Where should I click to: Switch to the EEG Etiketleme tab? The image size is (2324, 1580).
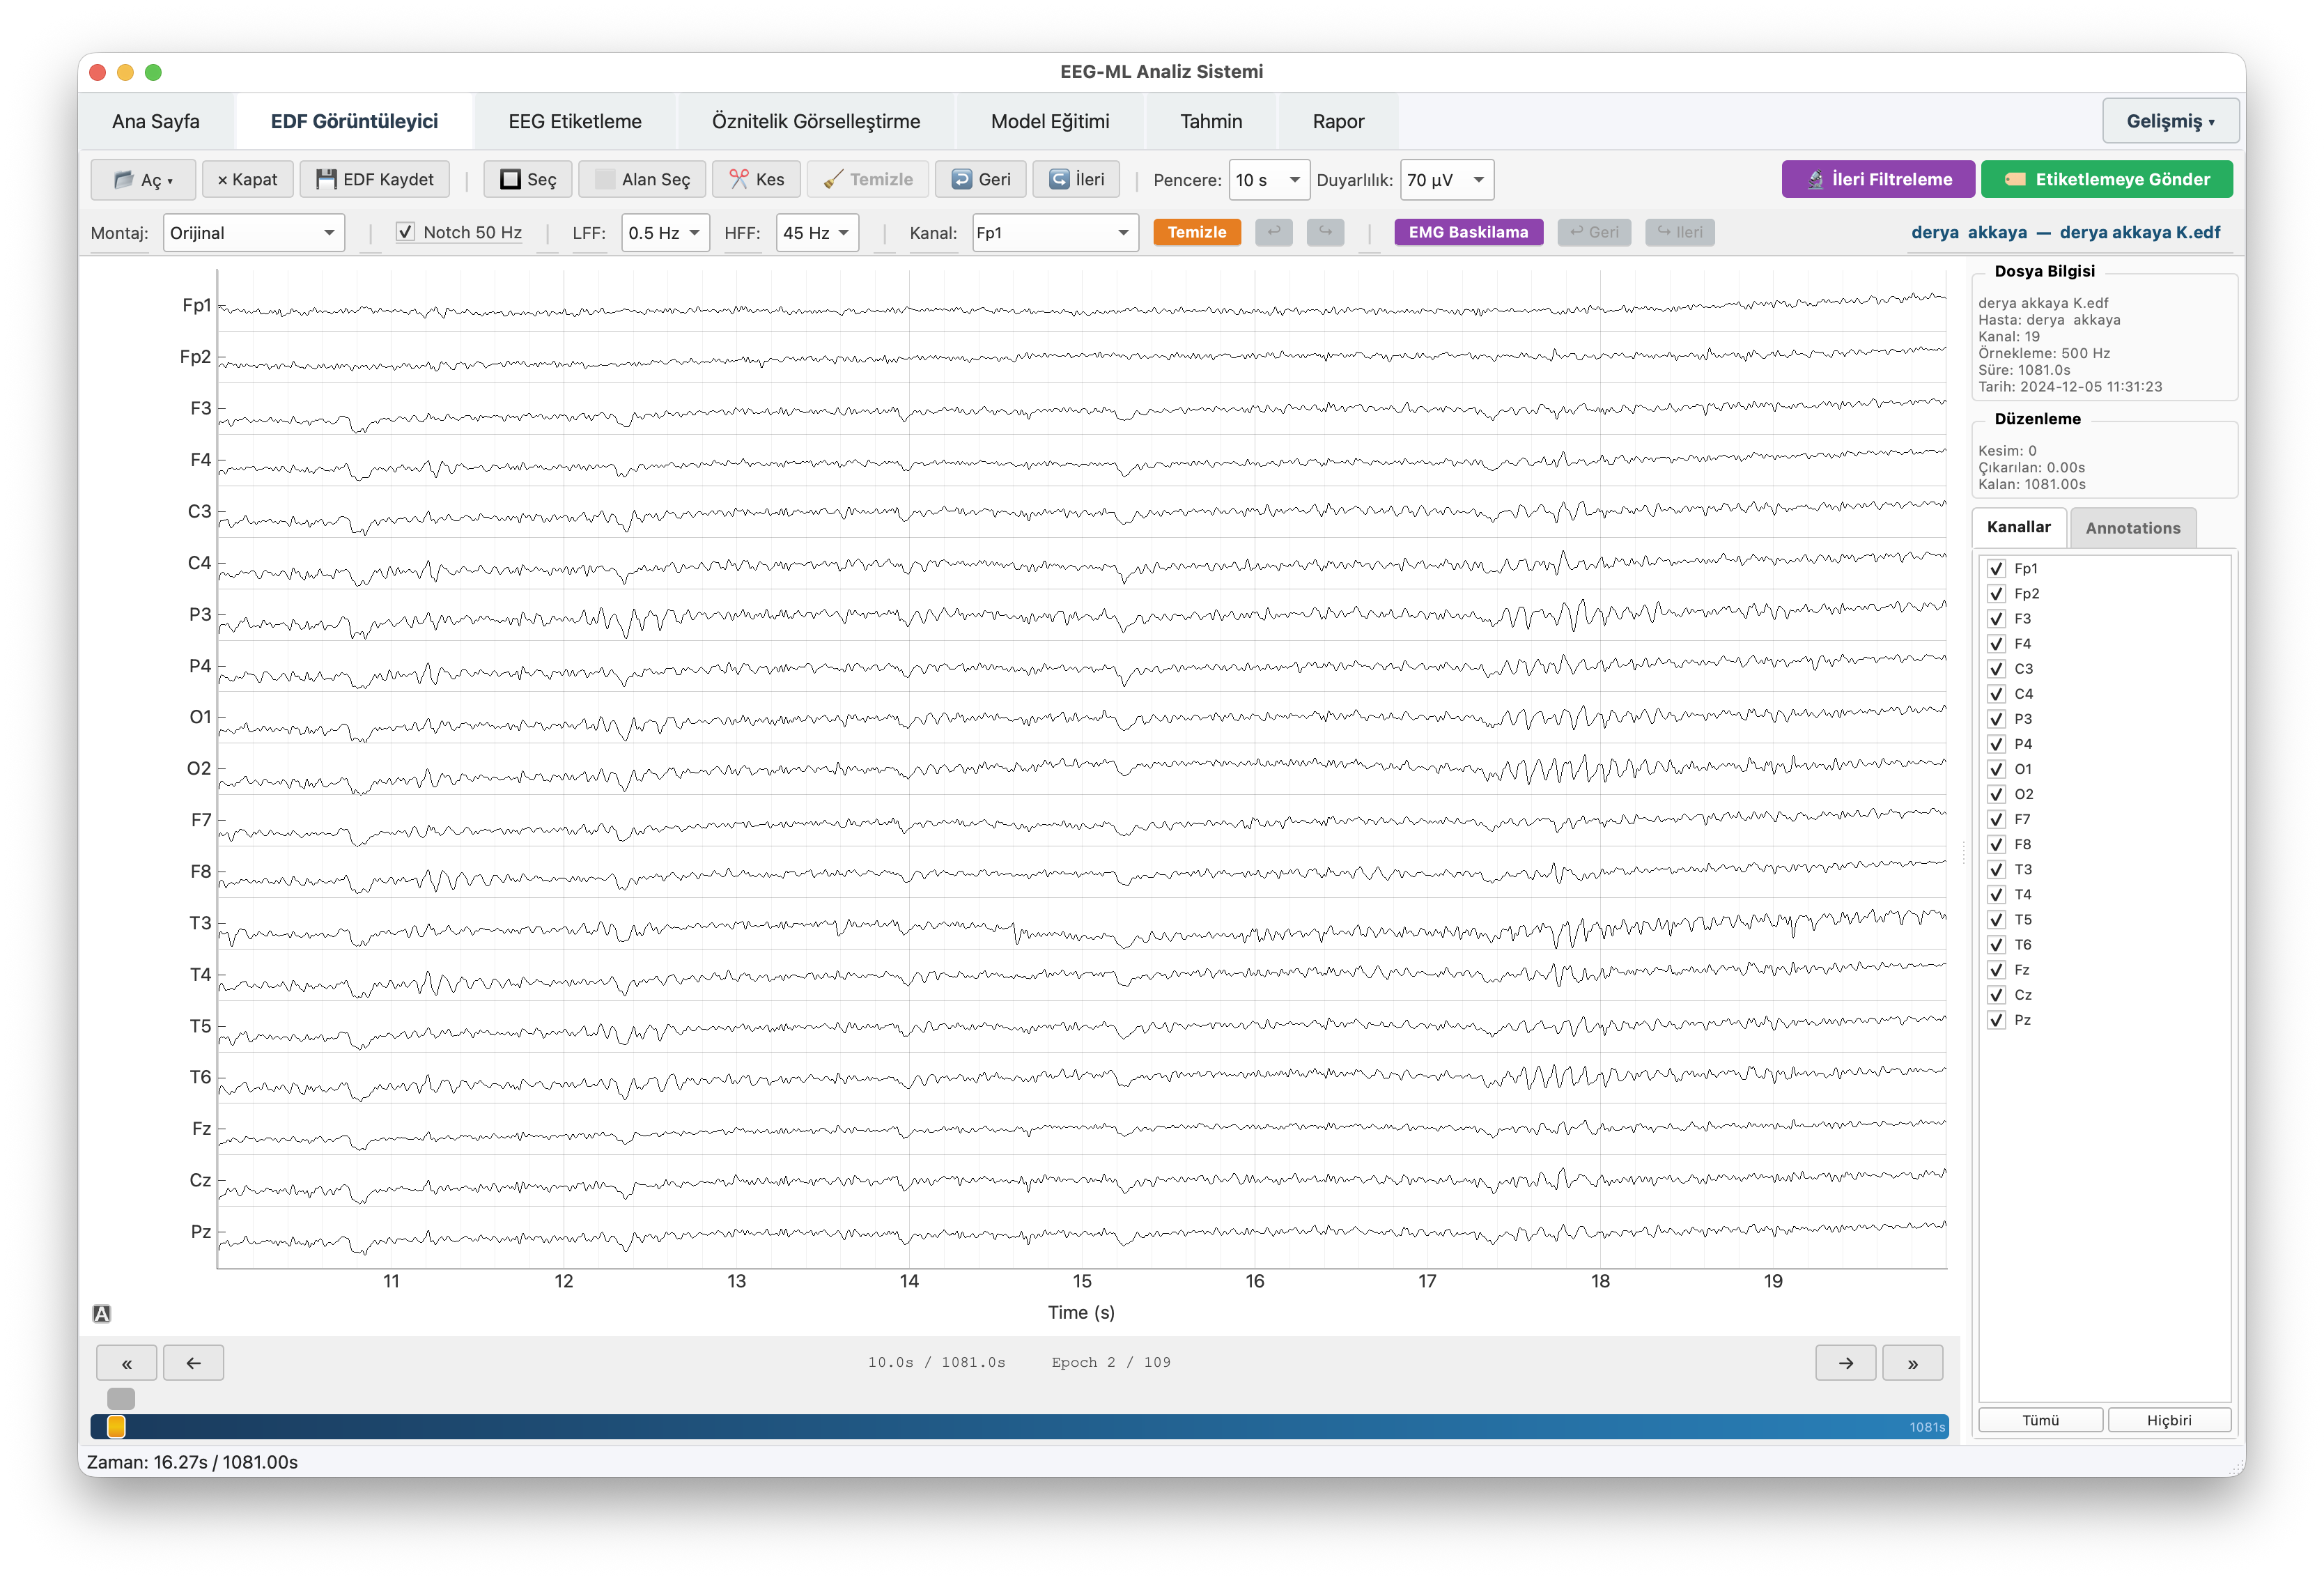point(574,122)
